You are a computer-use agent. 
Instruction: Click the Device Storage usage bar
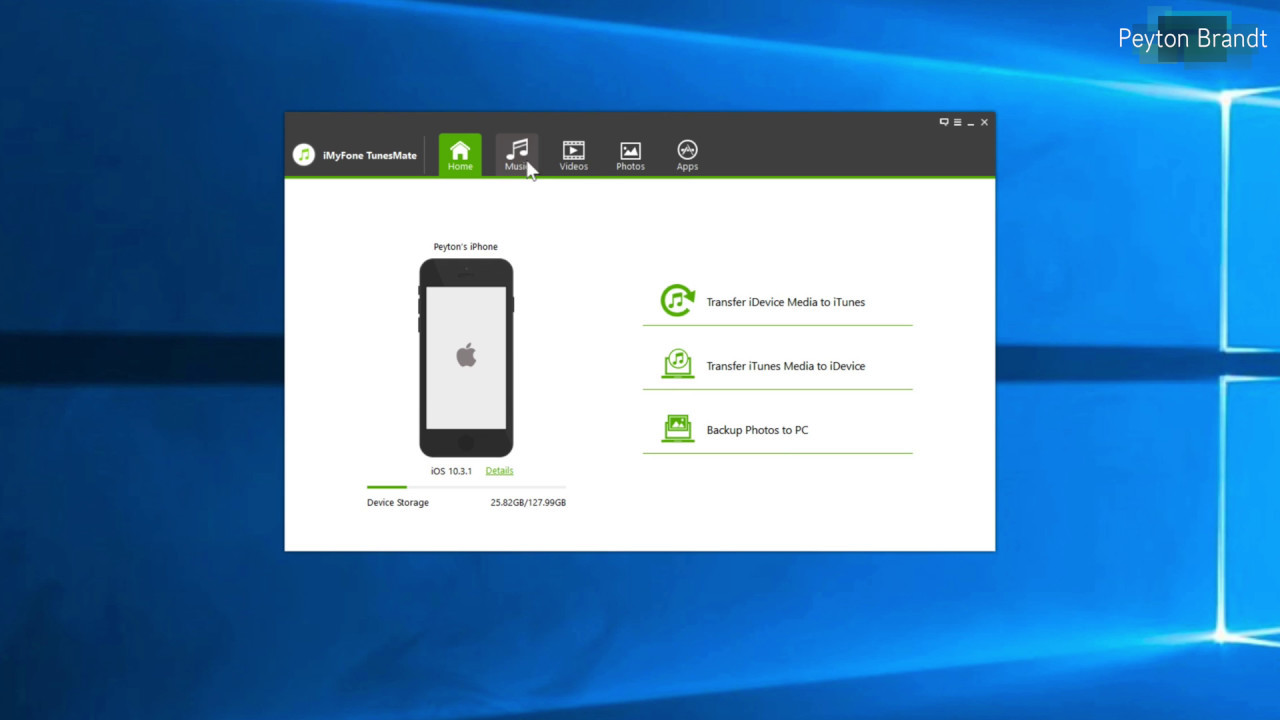(466, 487)
